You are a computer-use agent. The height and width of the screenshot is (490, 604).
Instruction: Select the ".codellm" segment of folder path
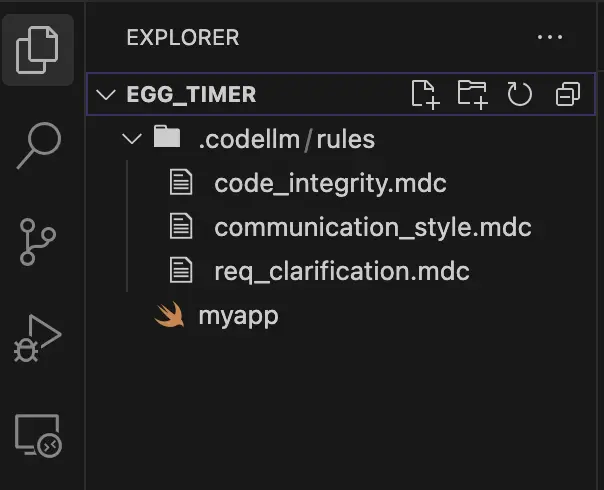pos(249,139)
